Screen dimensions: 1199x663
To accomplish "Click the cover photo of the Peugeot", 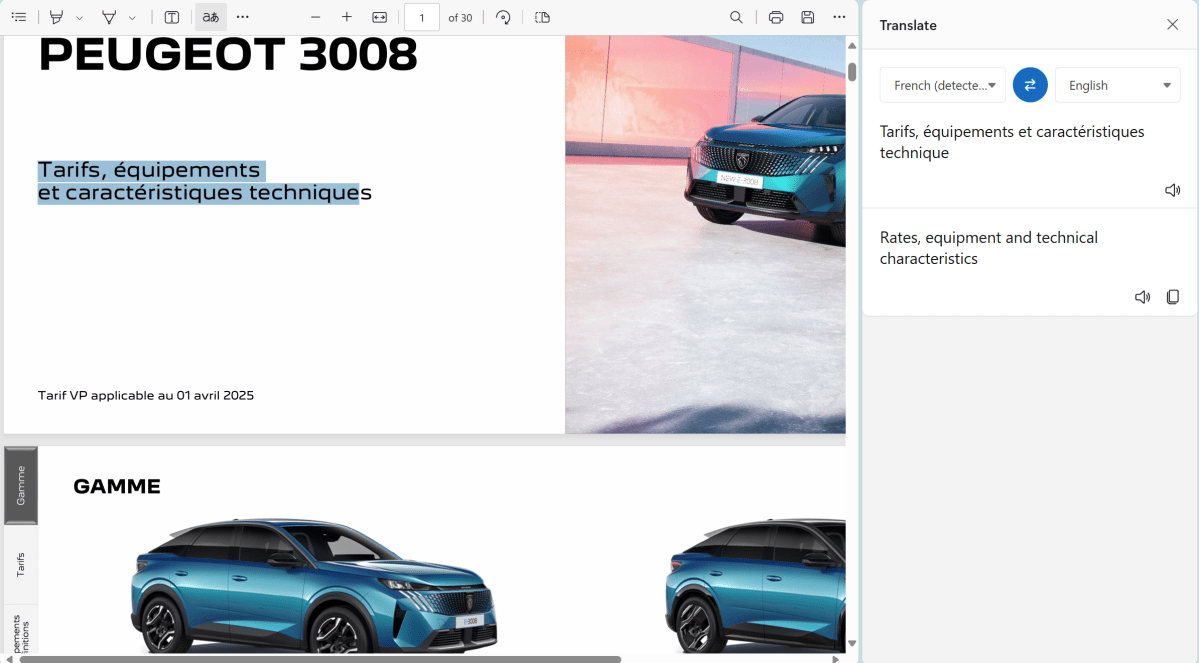I will 705,235.
